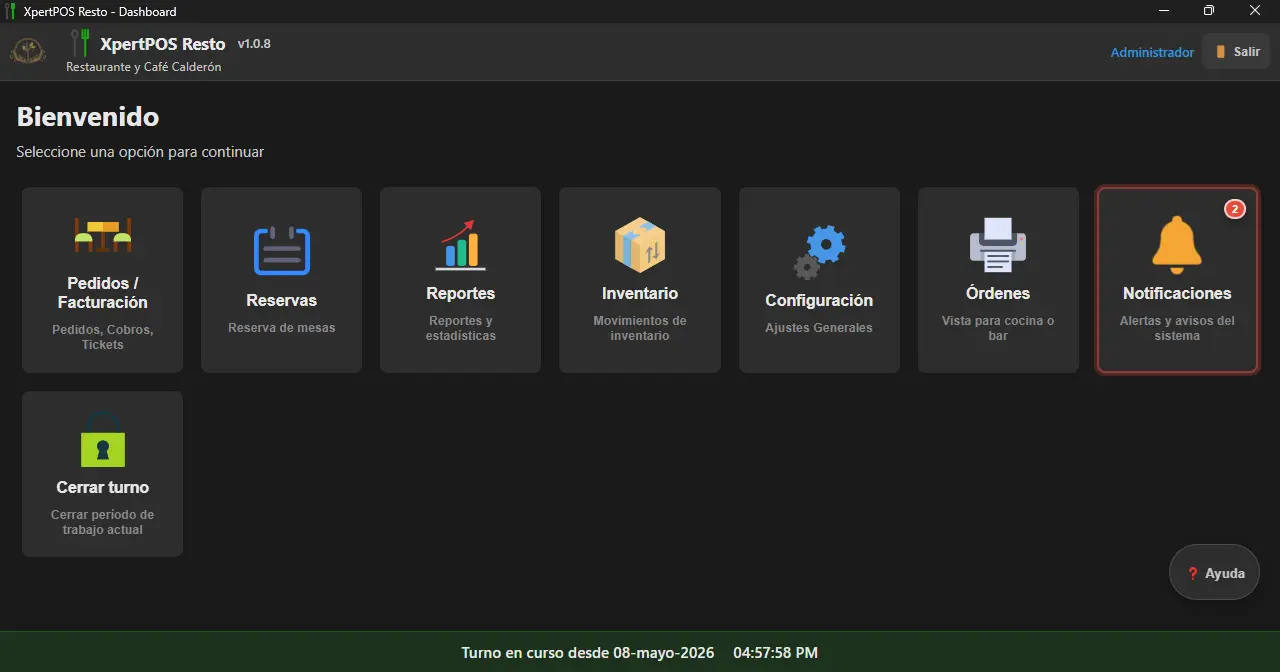Open the Ayuda help label

coord(1225,574)
